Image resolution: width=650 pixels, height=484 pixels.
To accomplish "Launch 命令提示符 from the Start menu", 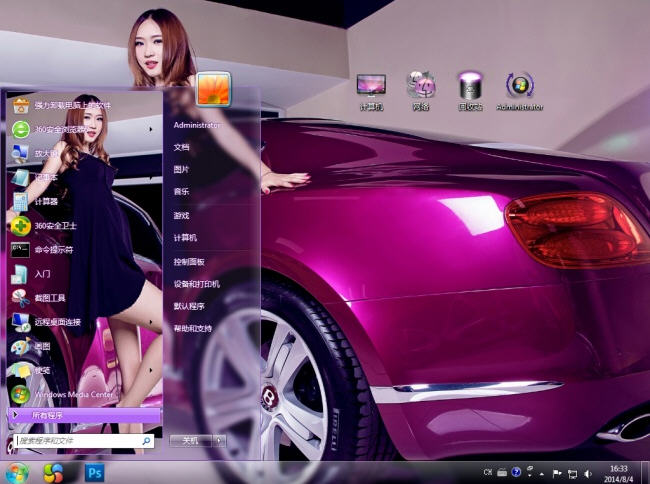I will 54,250.
